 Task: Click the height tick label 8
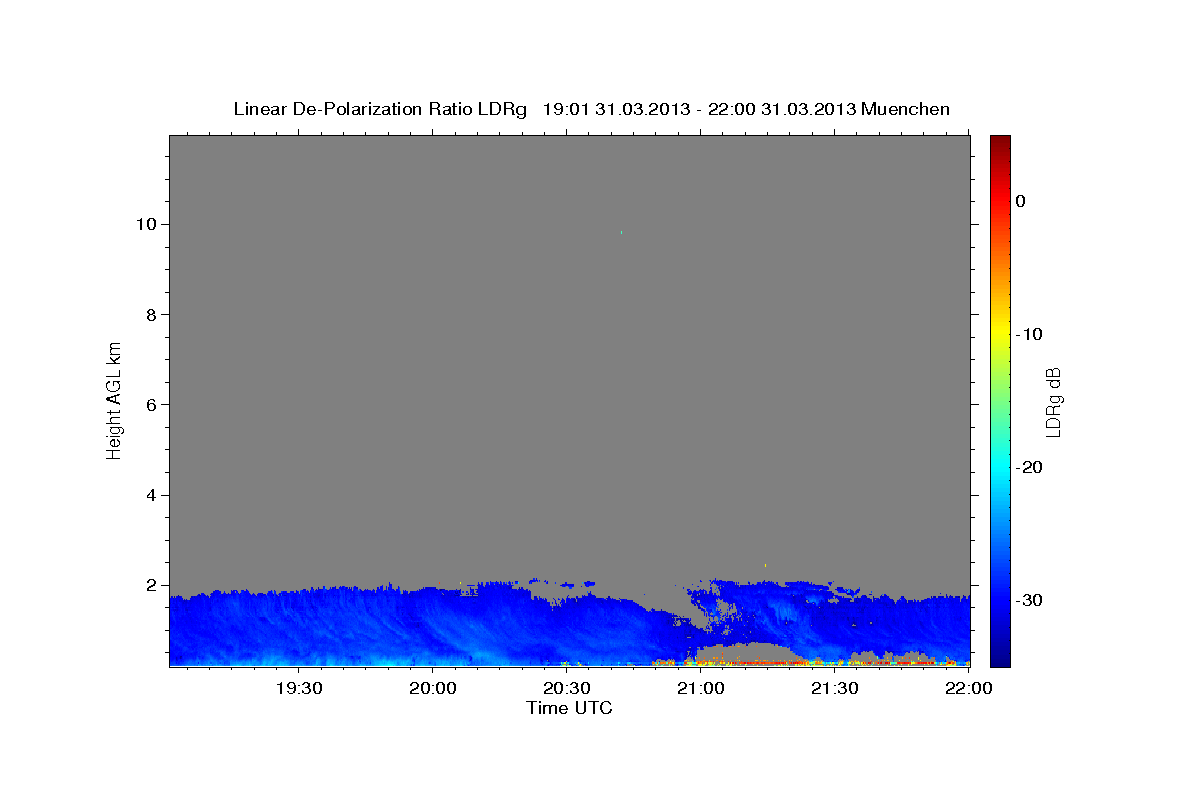pos(153,314)
